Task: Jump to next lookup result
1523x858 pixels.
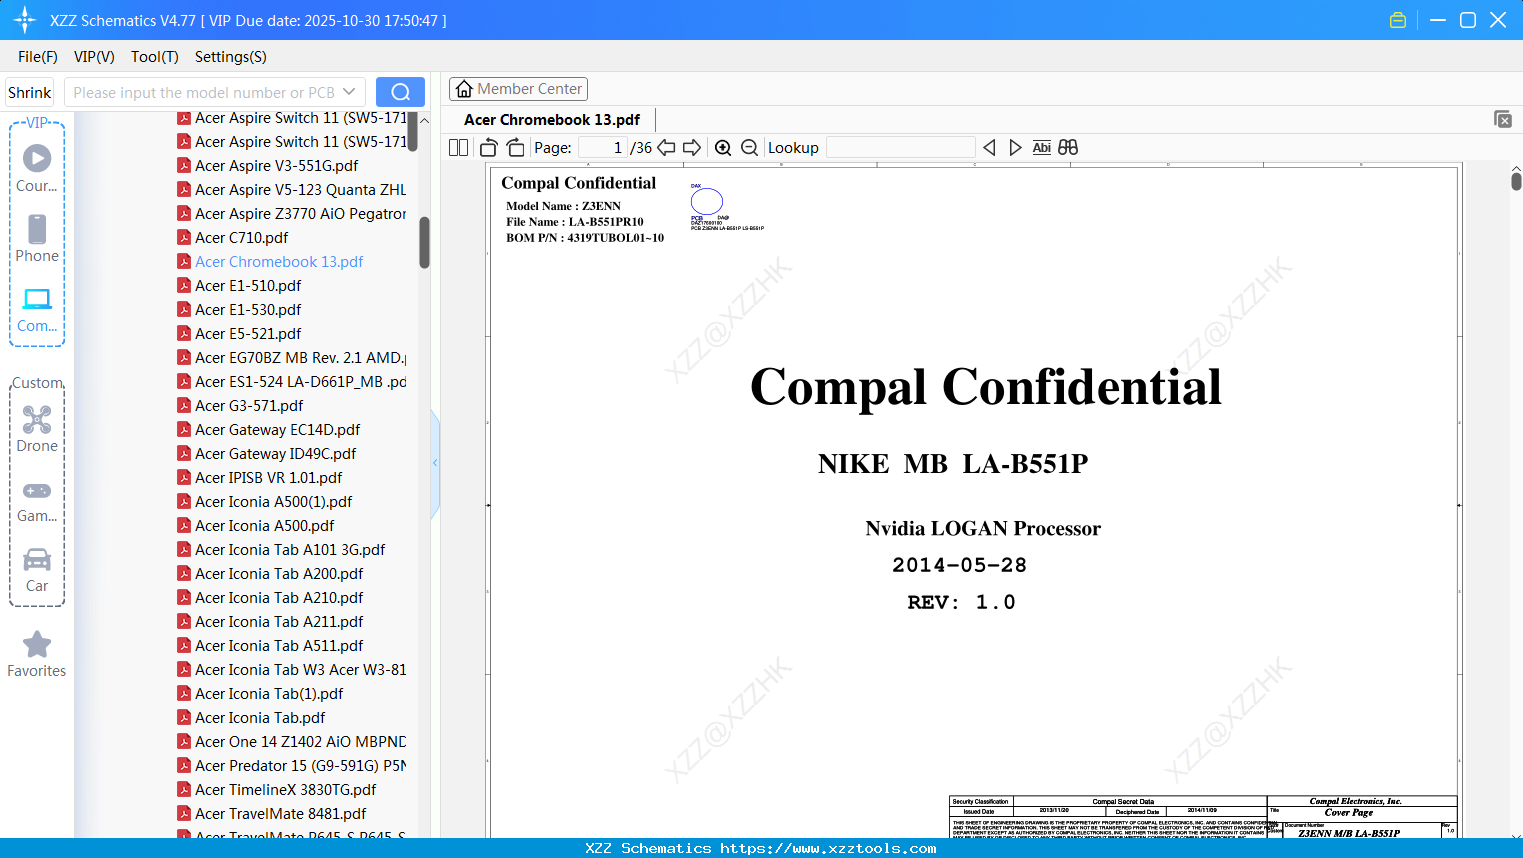Action: point(1015,148)
